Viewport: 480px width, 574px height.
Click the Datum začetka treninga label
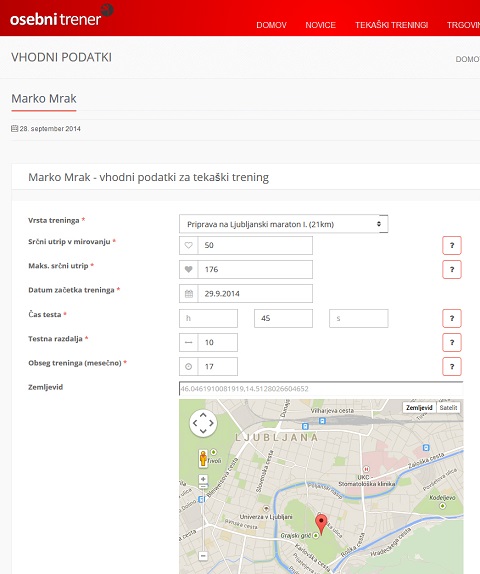(71, 290)
